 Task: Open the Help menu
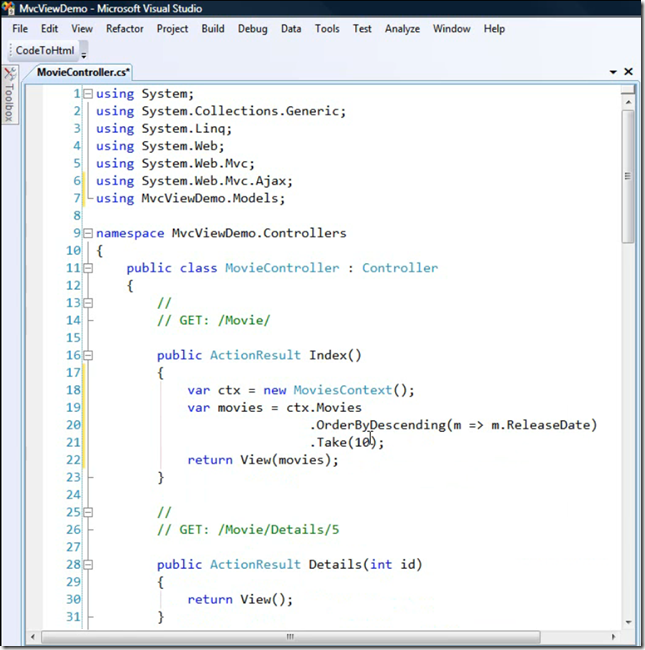(x=494, y=29)
